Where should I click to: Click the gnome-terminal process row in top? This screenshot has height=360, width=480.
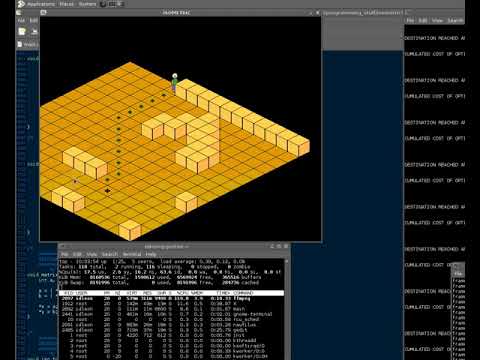[171, 314]
